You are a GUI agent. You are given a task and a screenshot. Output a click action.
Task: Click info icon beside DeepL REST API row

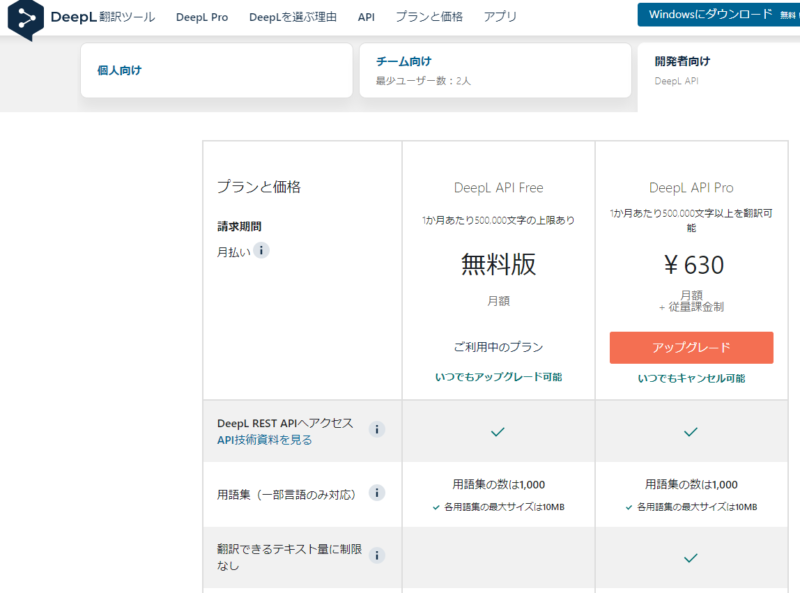[x=377, y=429]
